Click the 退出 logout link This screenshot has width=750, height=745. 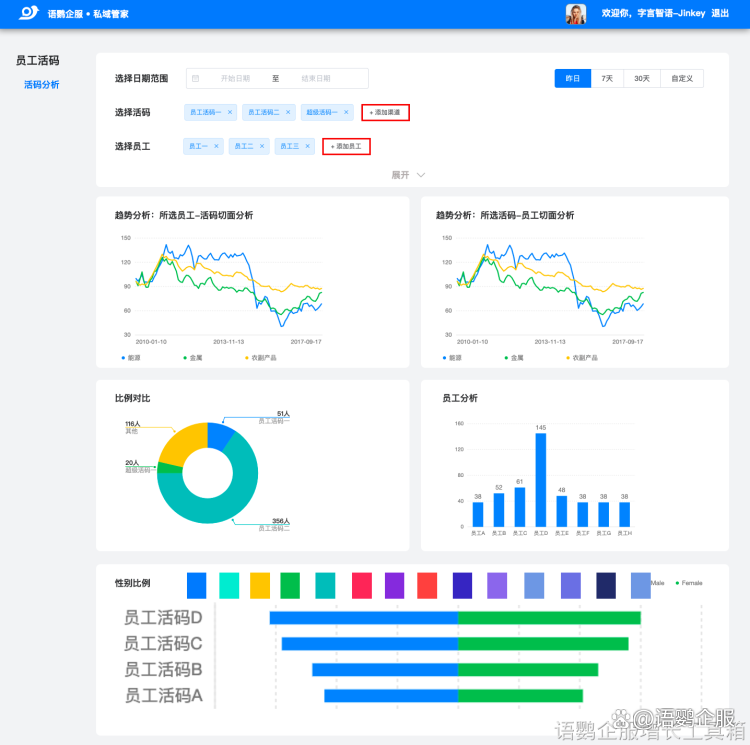(720, 14)
